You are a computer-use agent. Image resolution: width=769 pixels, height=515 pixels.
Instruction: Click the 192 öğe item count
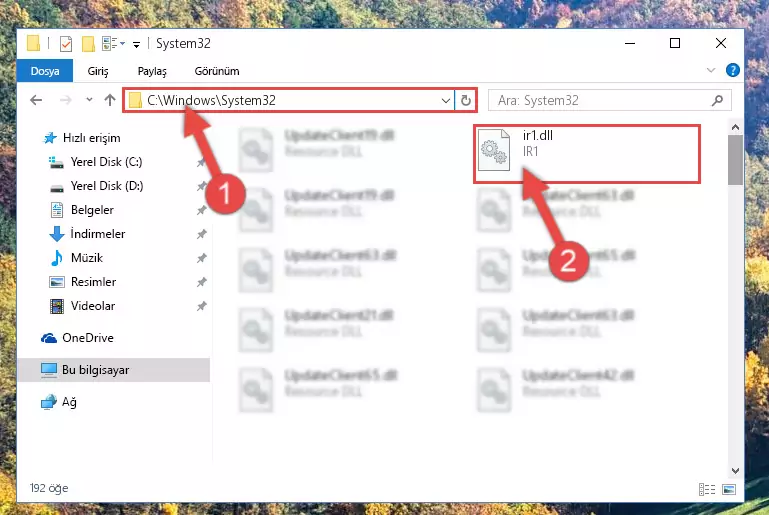[49, 489]
